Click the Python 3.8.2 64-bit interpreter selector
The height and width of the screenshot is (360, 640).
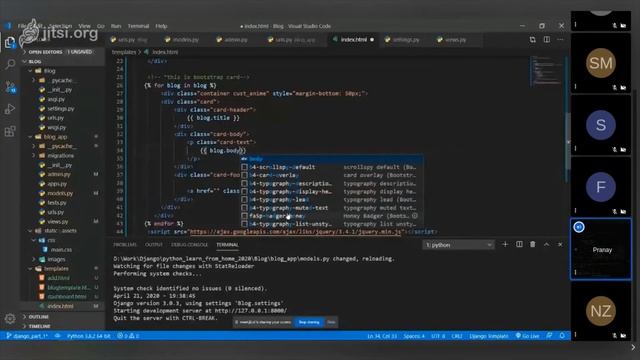(89, 336)
